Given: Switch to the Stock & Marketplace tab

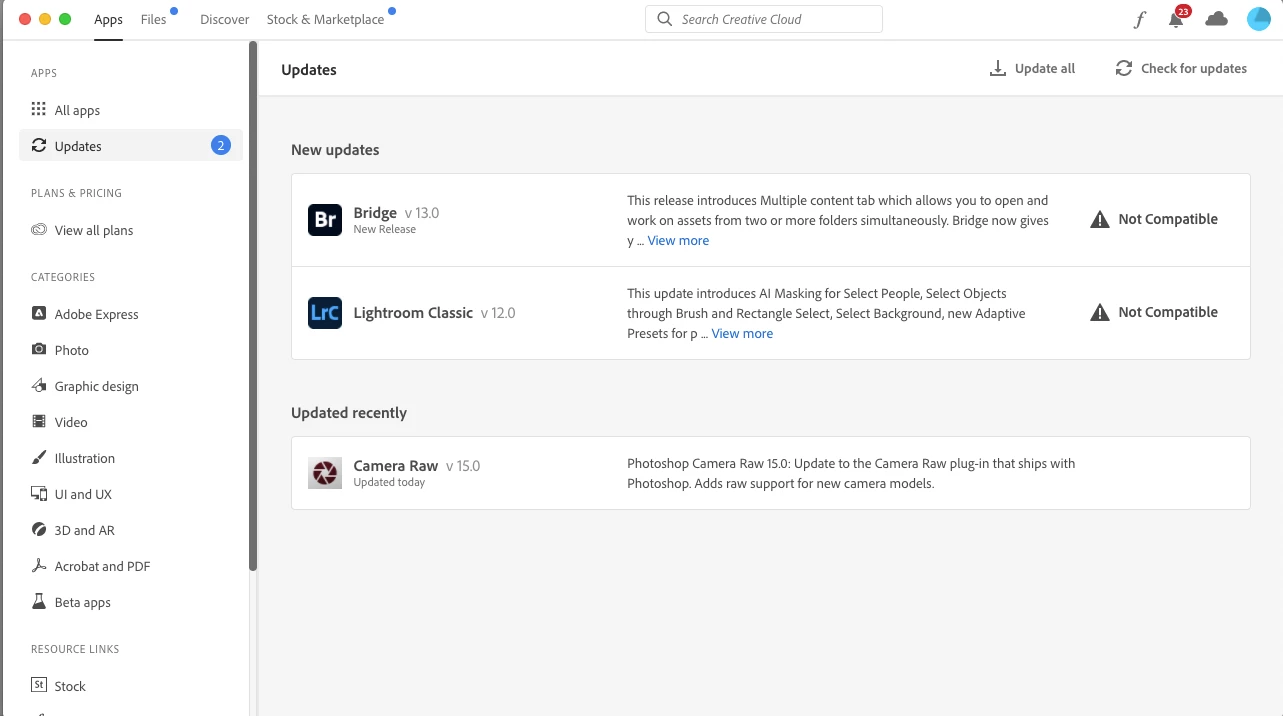Looking at the screenshot, I should click(x=325, y=19).
